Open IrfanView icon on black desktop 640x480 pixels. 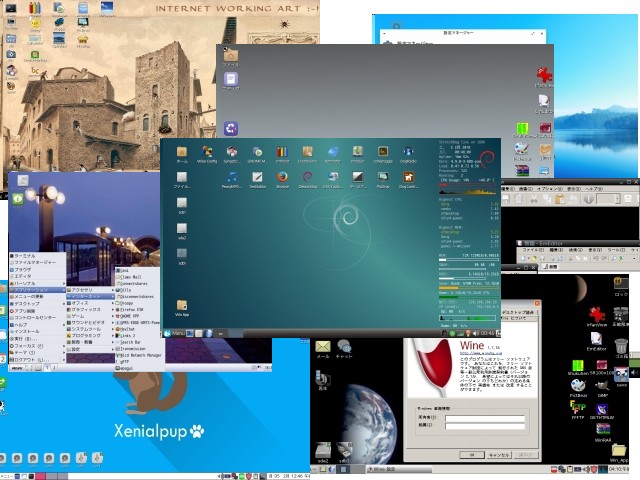597,315
